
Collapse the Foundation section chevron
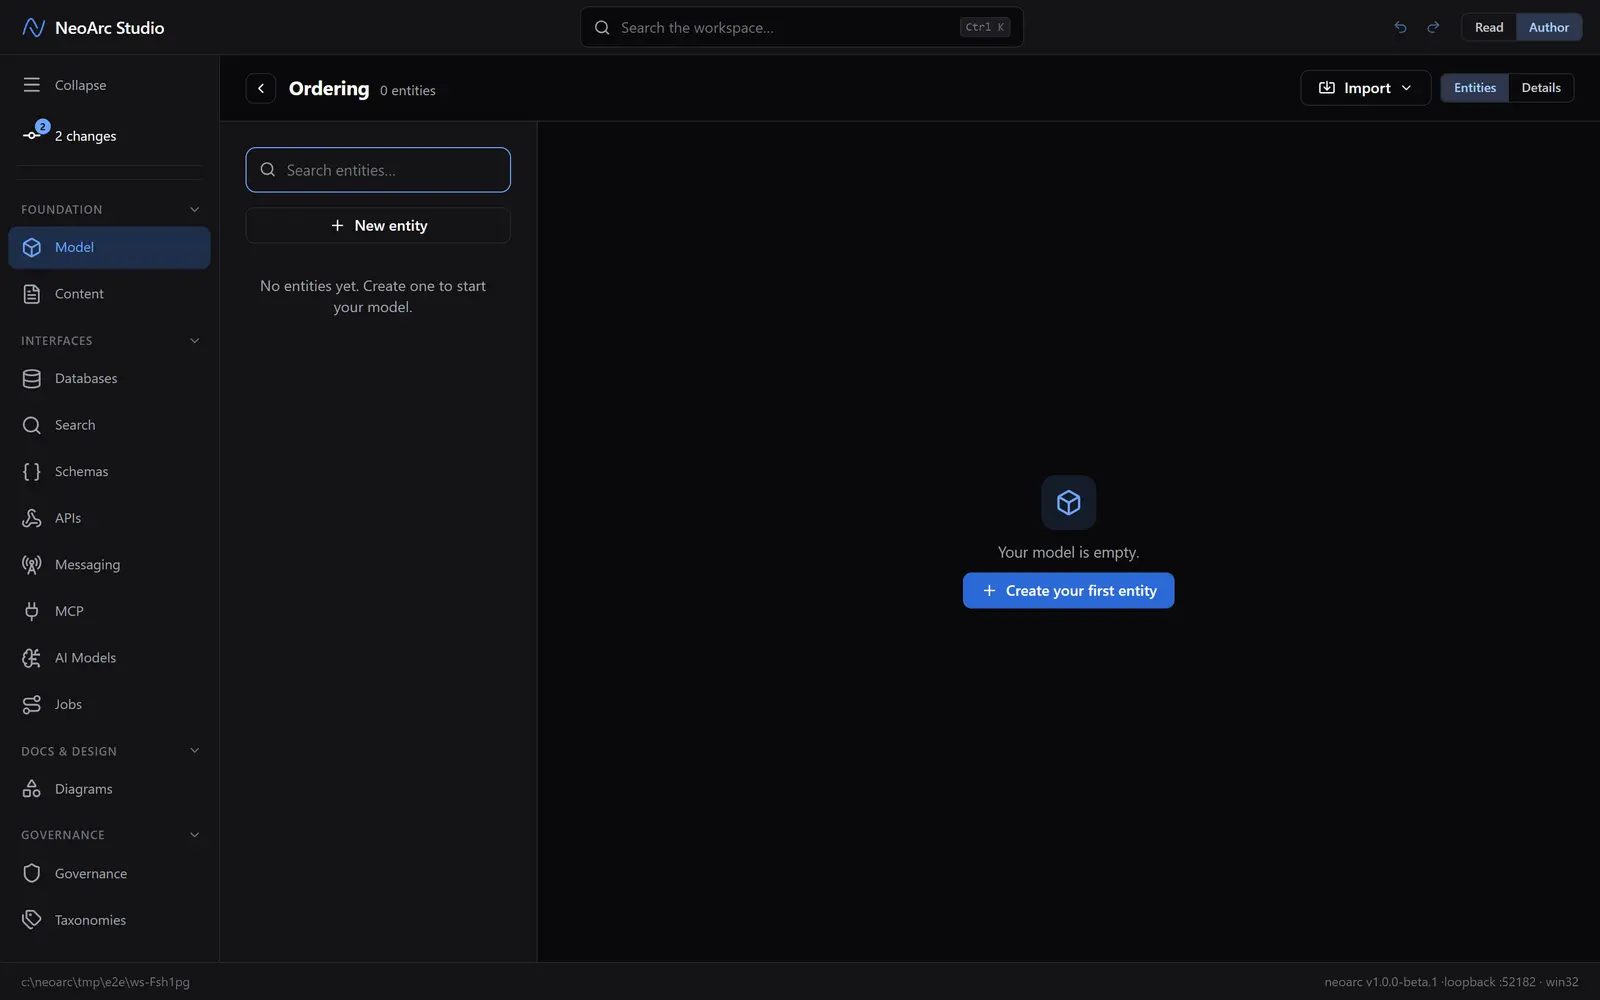tap(195, 209)
